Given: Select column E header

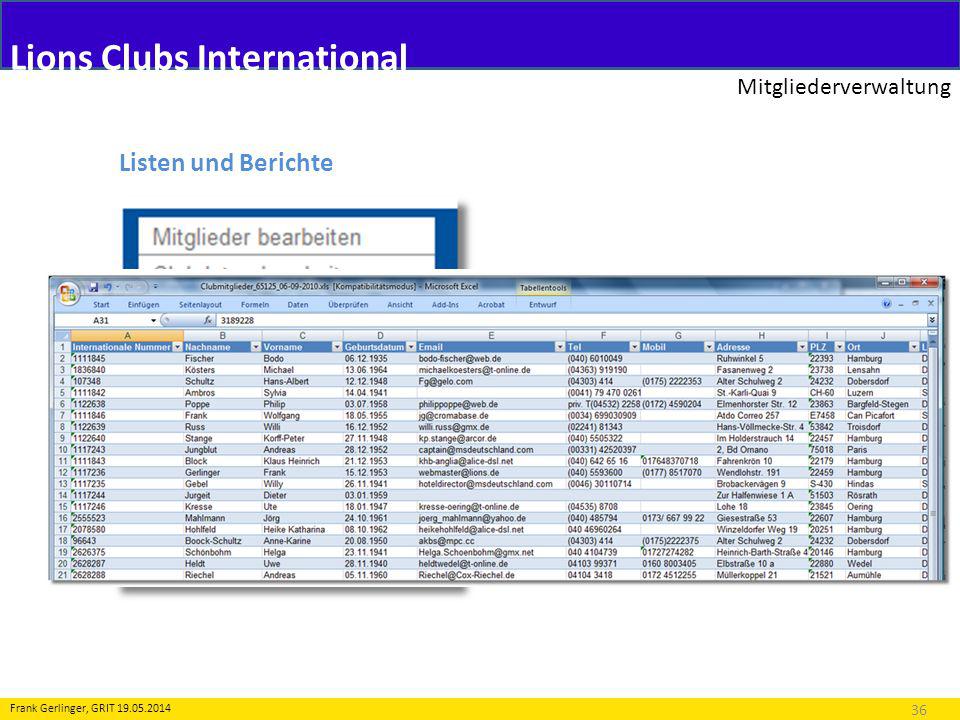Looking at the screenshot, I should 491,336.
